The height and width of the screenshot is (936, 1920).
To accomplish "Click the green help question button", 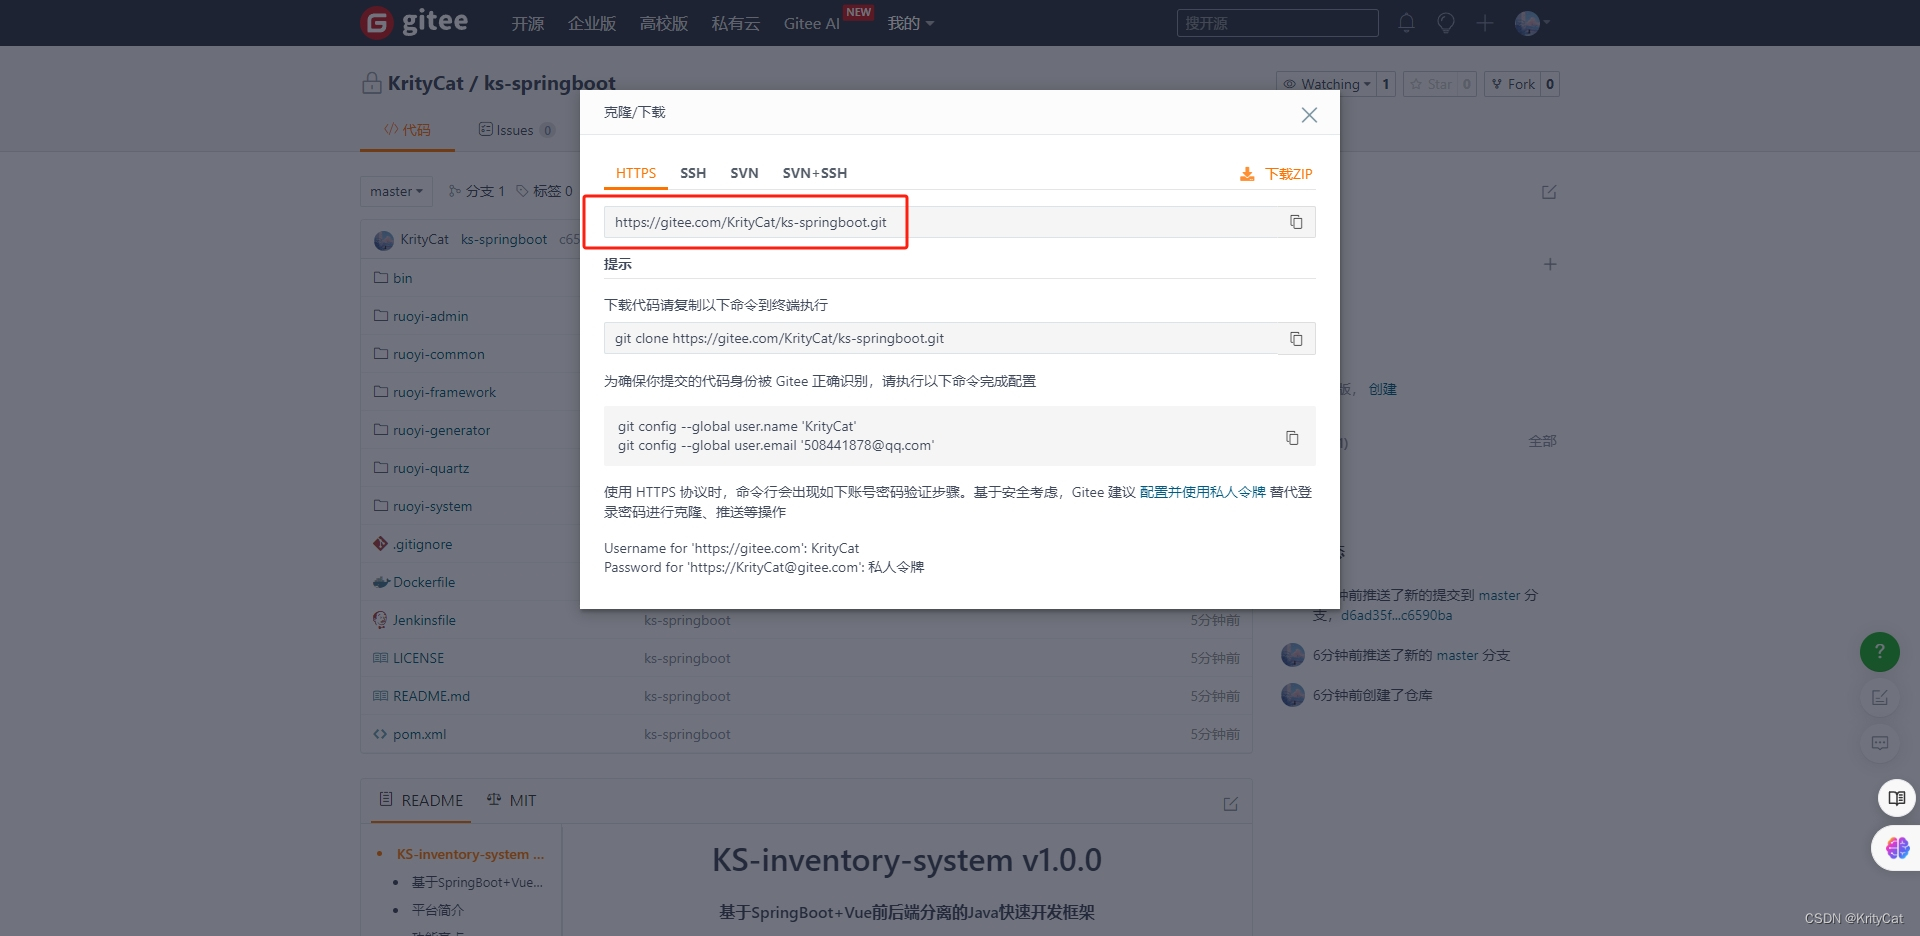I will [x=1880, y=651].
